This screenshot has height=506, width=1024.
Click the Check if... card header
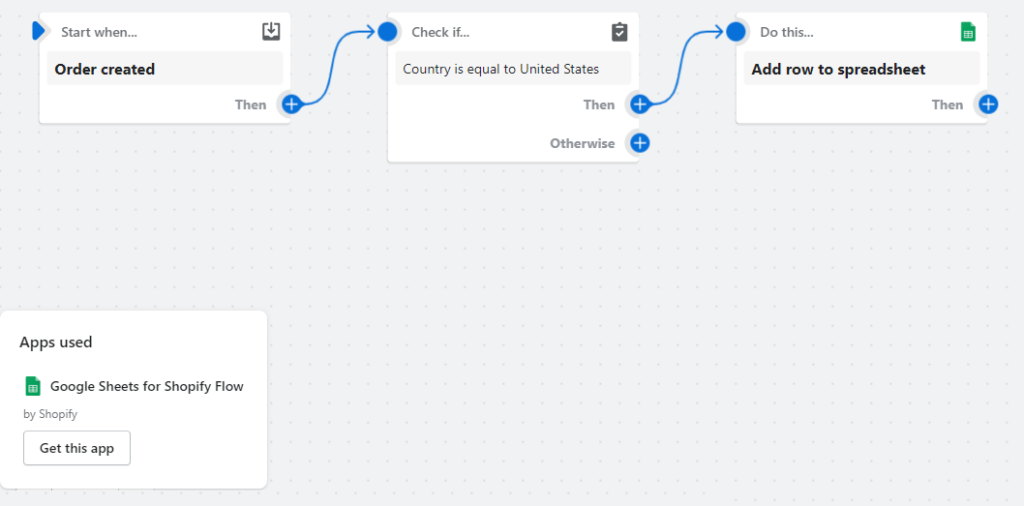click(441, 32)
